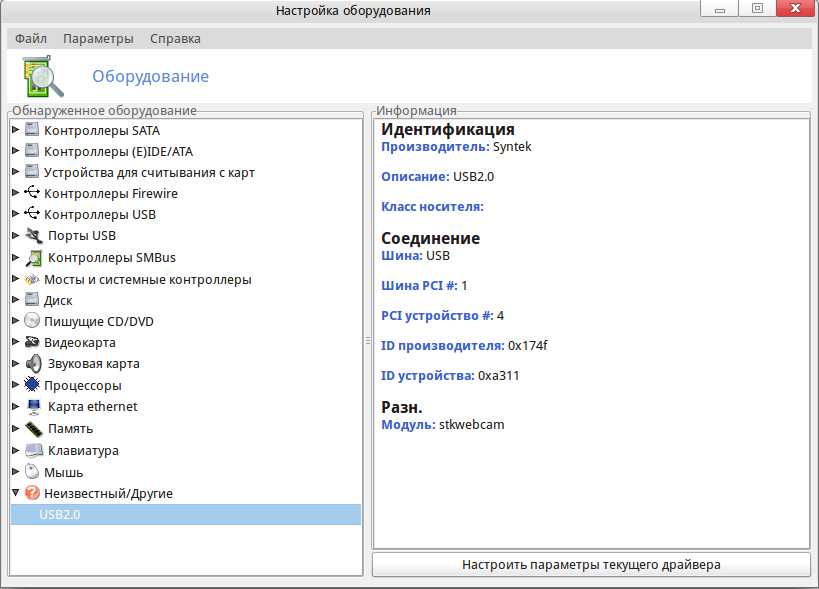Click the Описание: USB2.0 line
Viewport: 819px width, 589px height.
[x=437, y=177]
